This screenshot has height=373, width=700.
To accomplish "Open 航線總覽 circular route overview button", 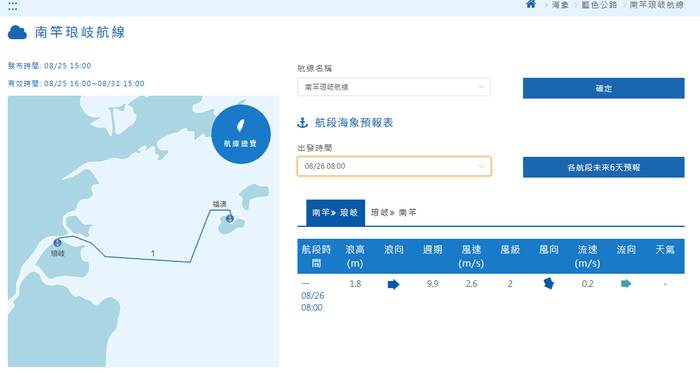I will point(241,134).
